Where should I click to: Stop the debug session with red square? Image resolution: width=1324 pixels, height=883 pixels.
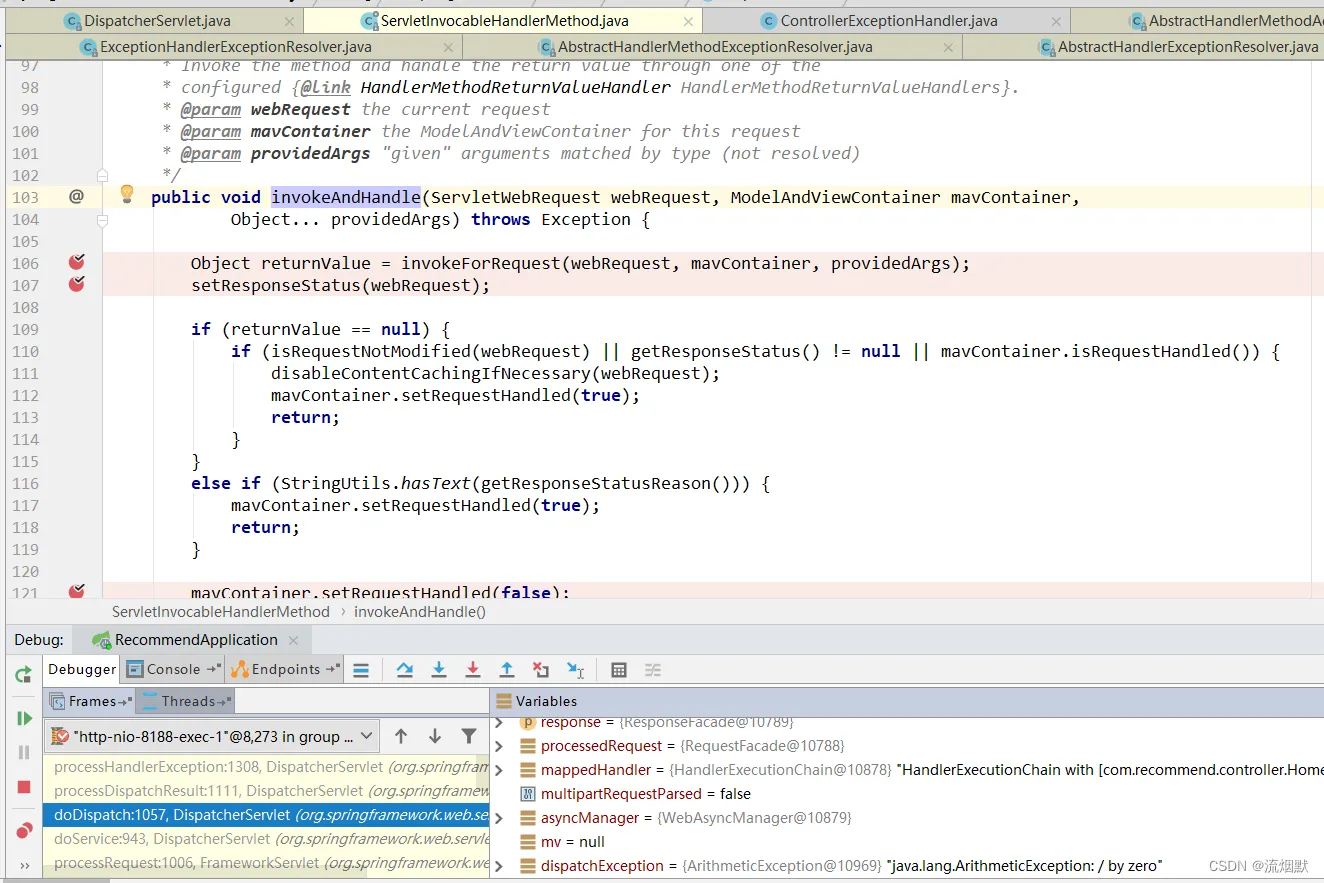click(x=24, y=787)
